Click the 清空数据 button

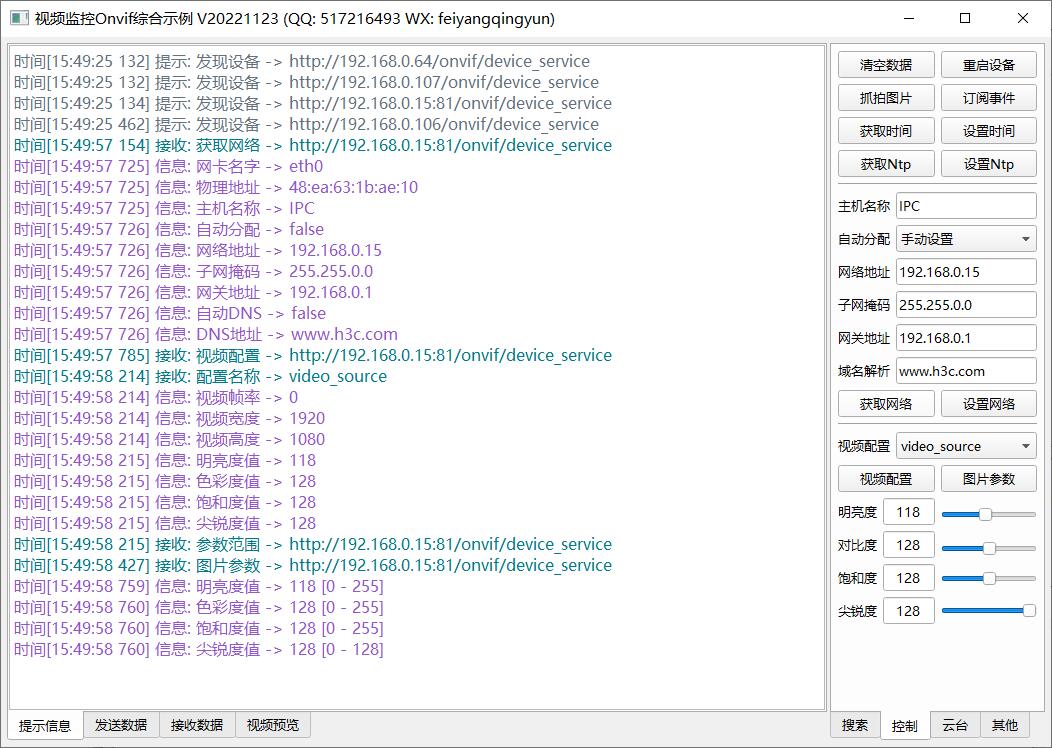[886, 65]
